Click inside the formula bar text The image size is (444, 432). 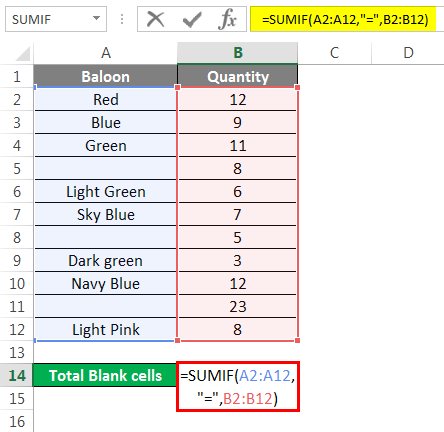click(345, 19)
